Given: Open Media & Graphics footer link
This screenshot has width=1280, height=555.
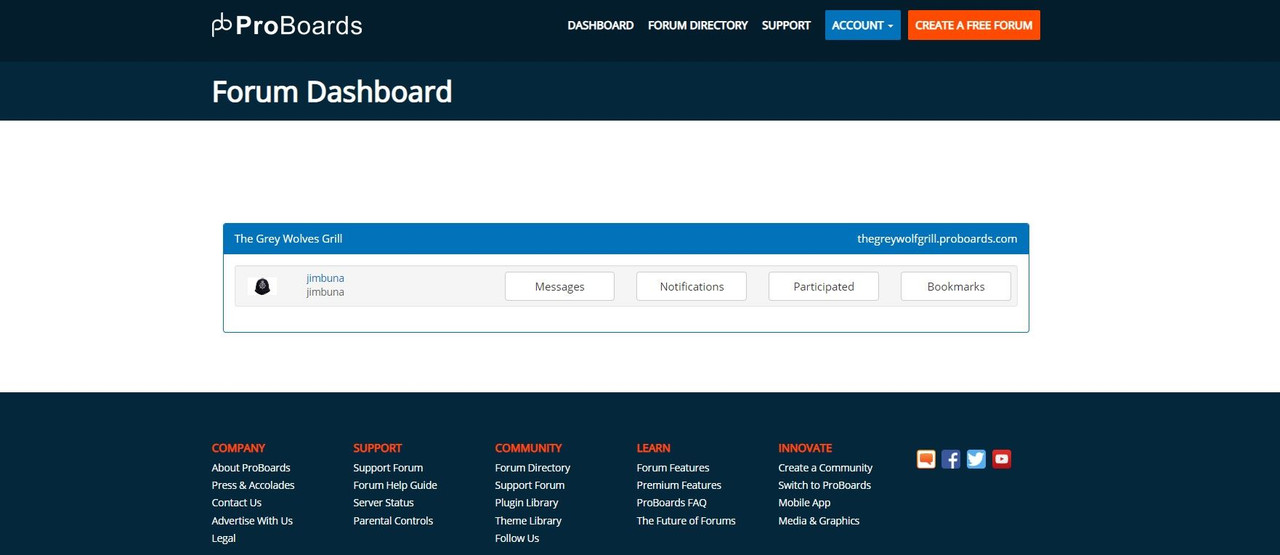Looking at the screenshot, I should point(819,521).
